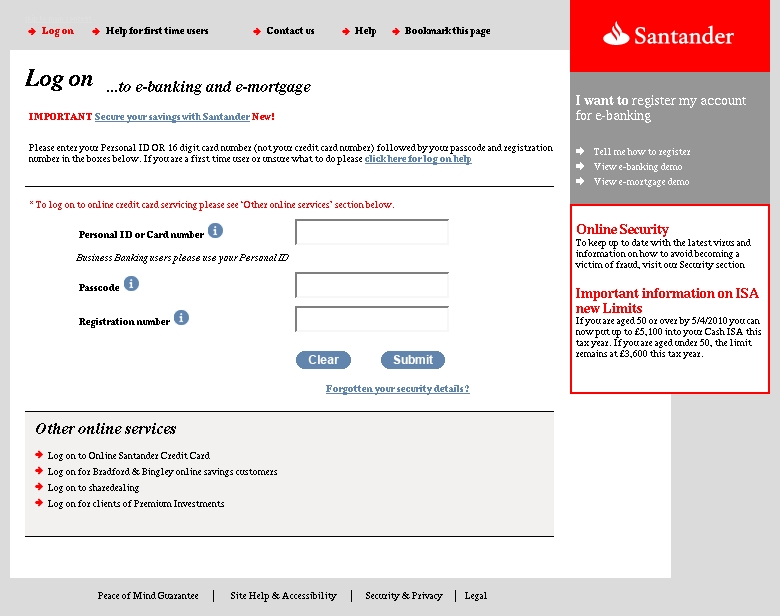
Task: Click the Santander logo
Action: tap(668, 35)
